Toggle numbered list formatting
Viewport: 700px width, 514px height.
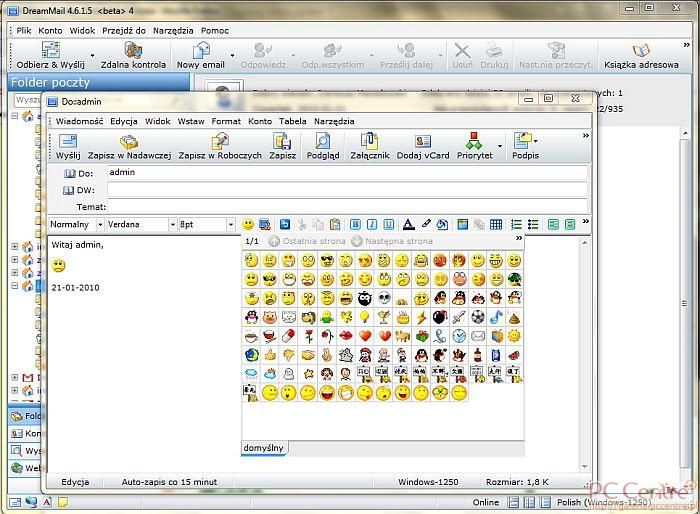click(x=516, y=224)
